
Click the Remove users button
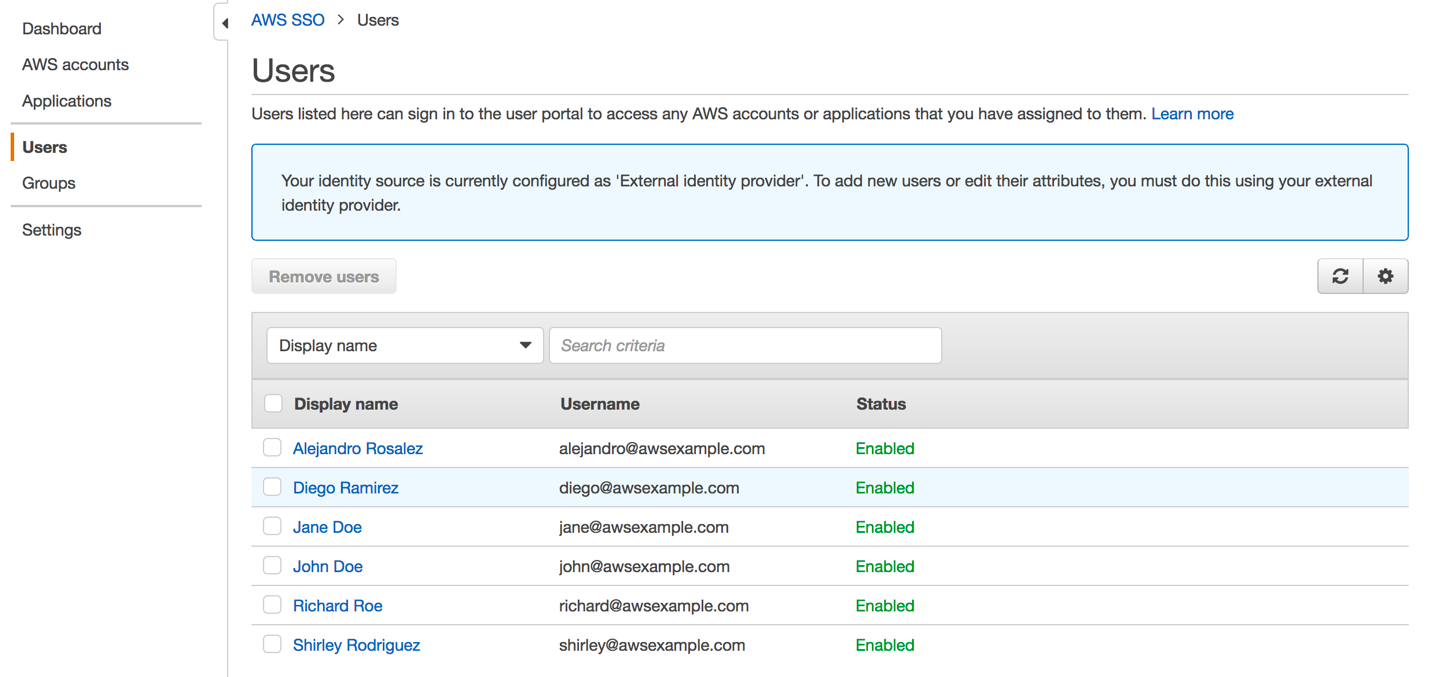point(323,276)
